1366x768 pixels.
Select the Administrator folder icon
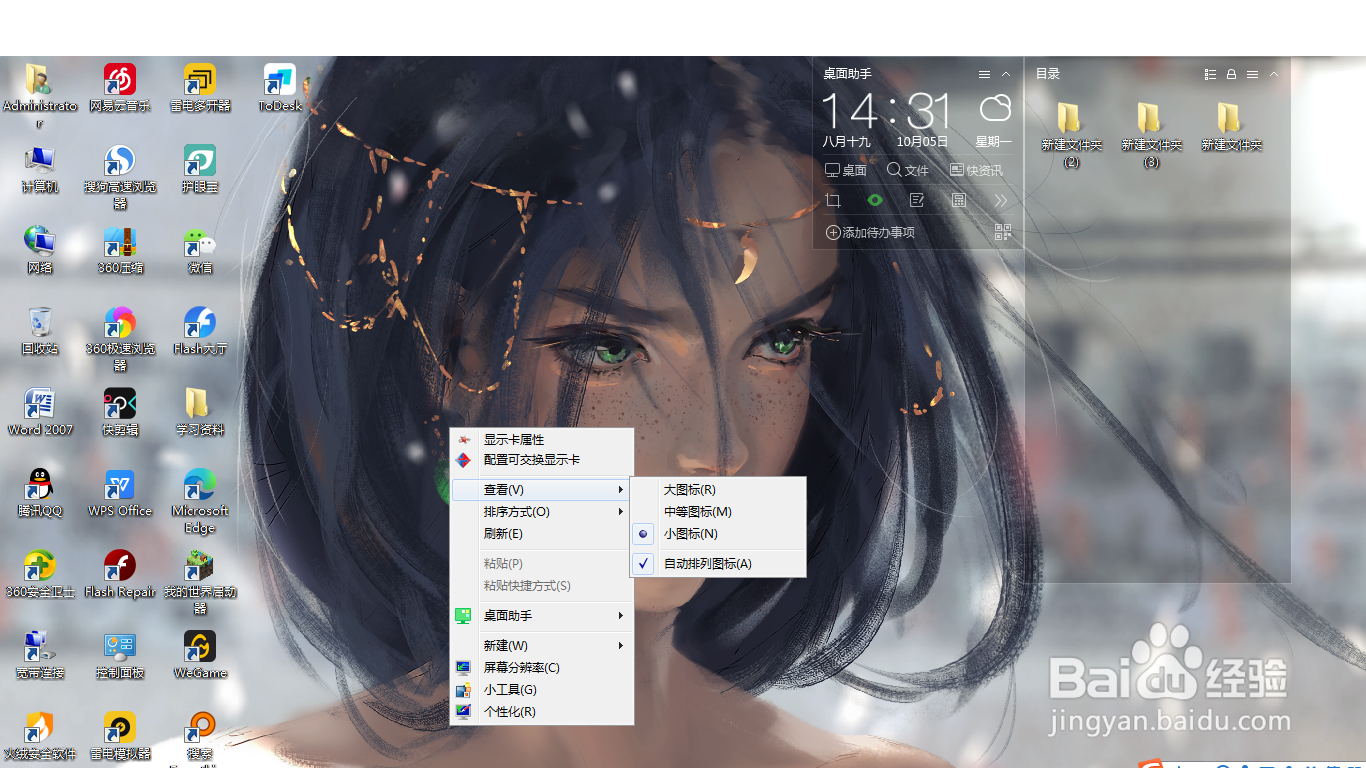pyautogui.click(x=40, y=96)
